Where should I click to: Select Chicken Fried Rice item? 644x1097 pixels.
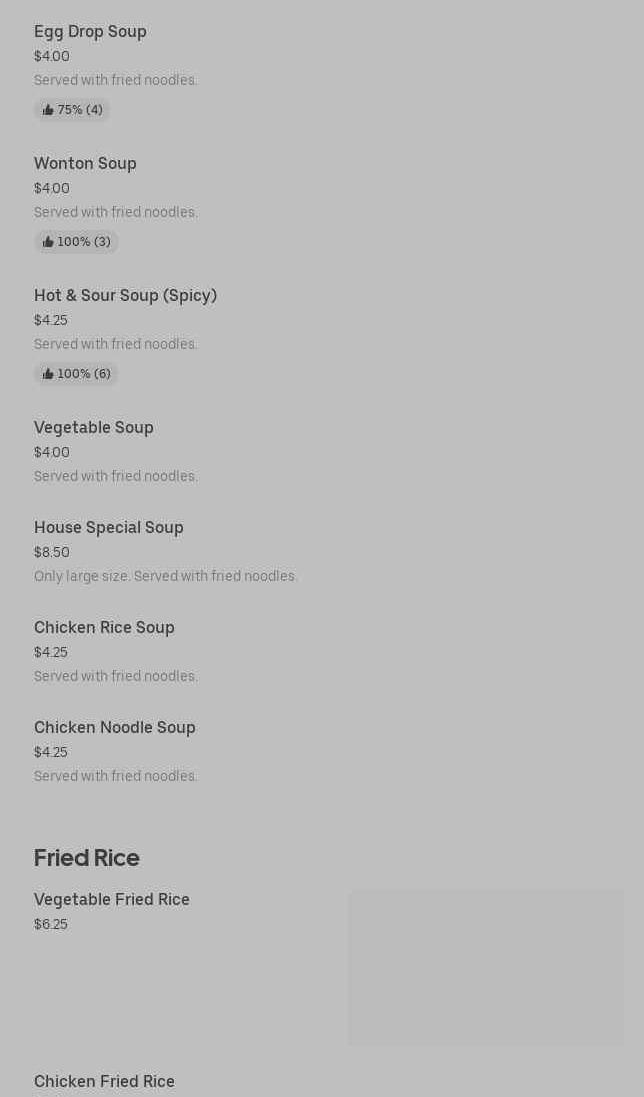coord(104,1082)
